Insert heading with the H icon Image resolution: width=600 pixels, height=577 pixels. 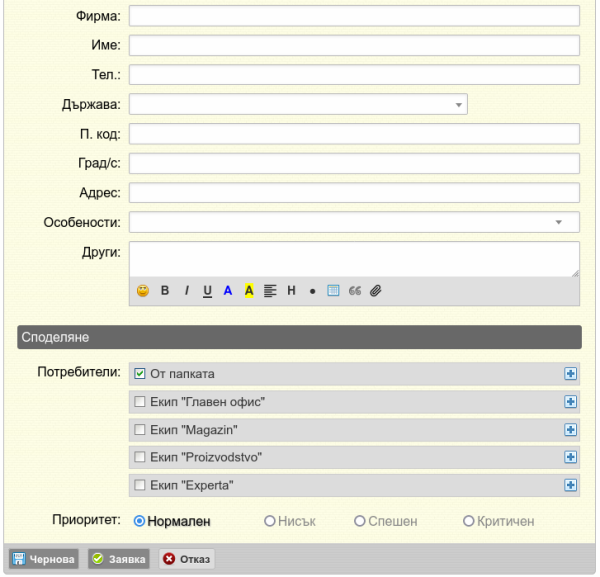click(x=292, y=291)
